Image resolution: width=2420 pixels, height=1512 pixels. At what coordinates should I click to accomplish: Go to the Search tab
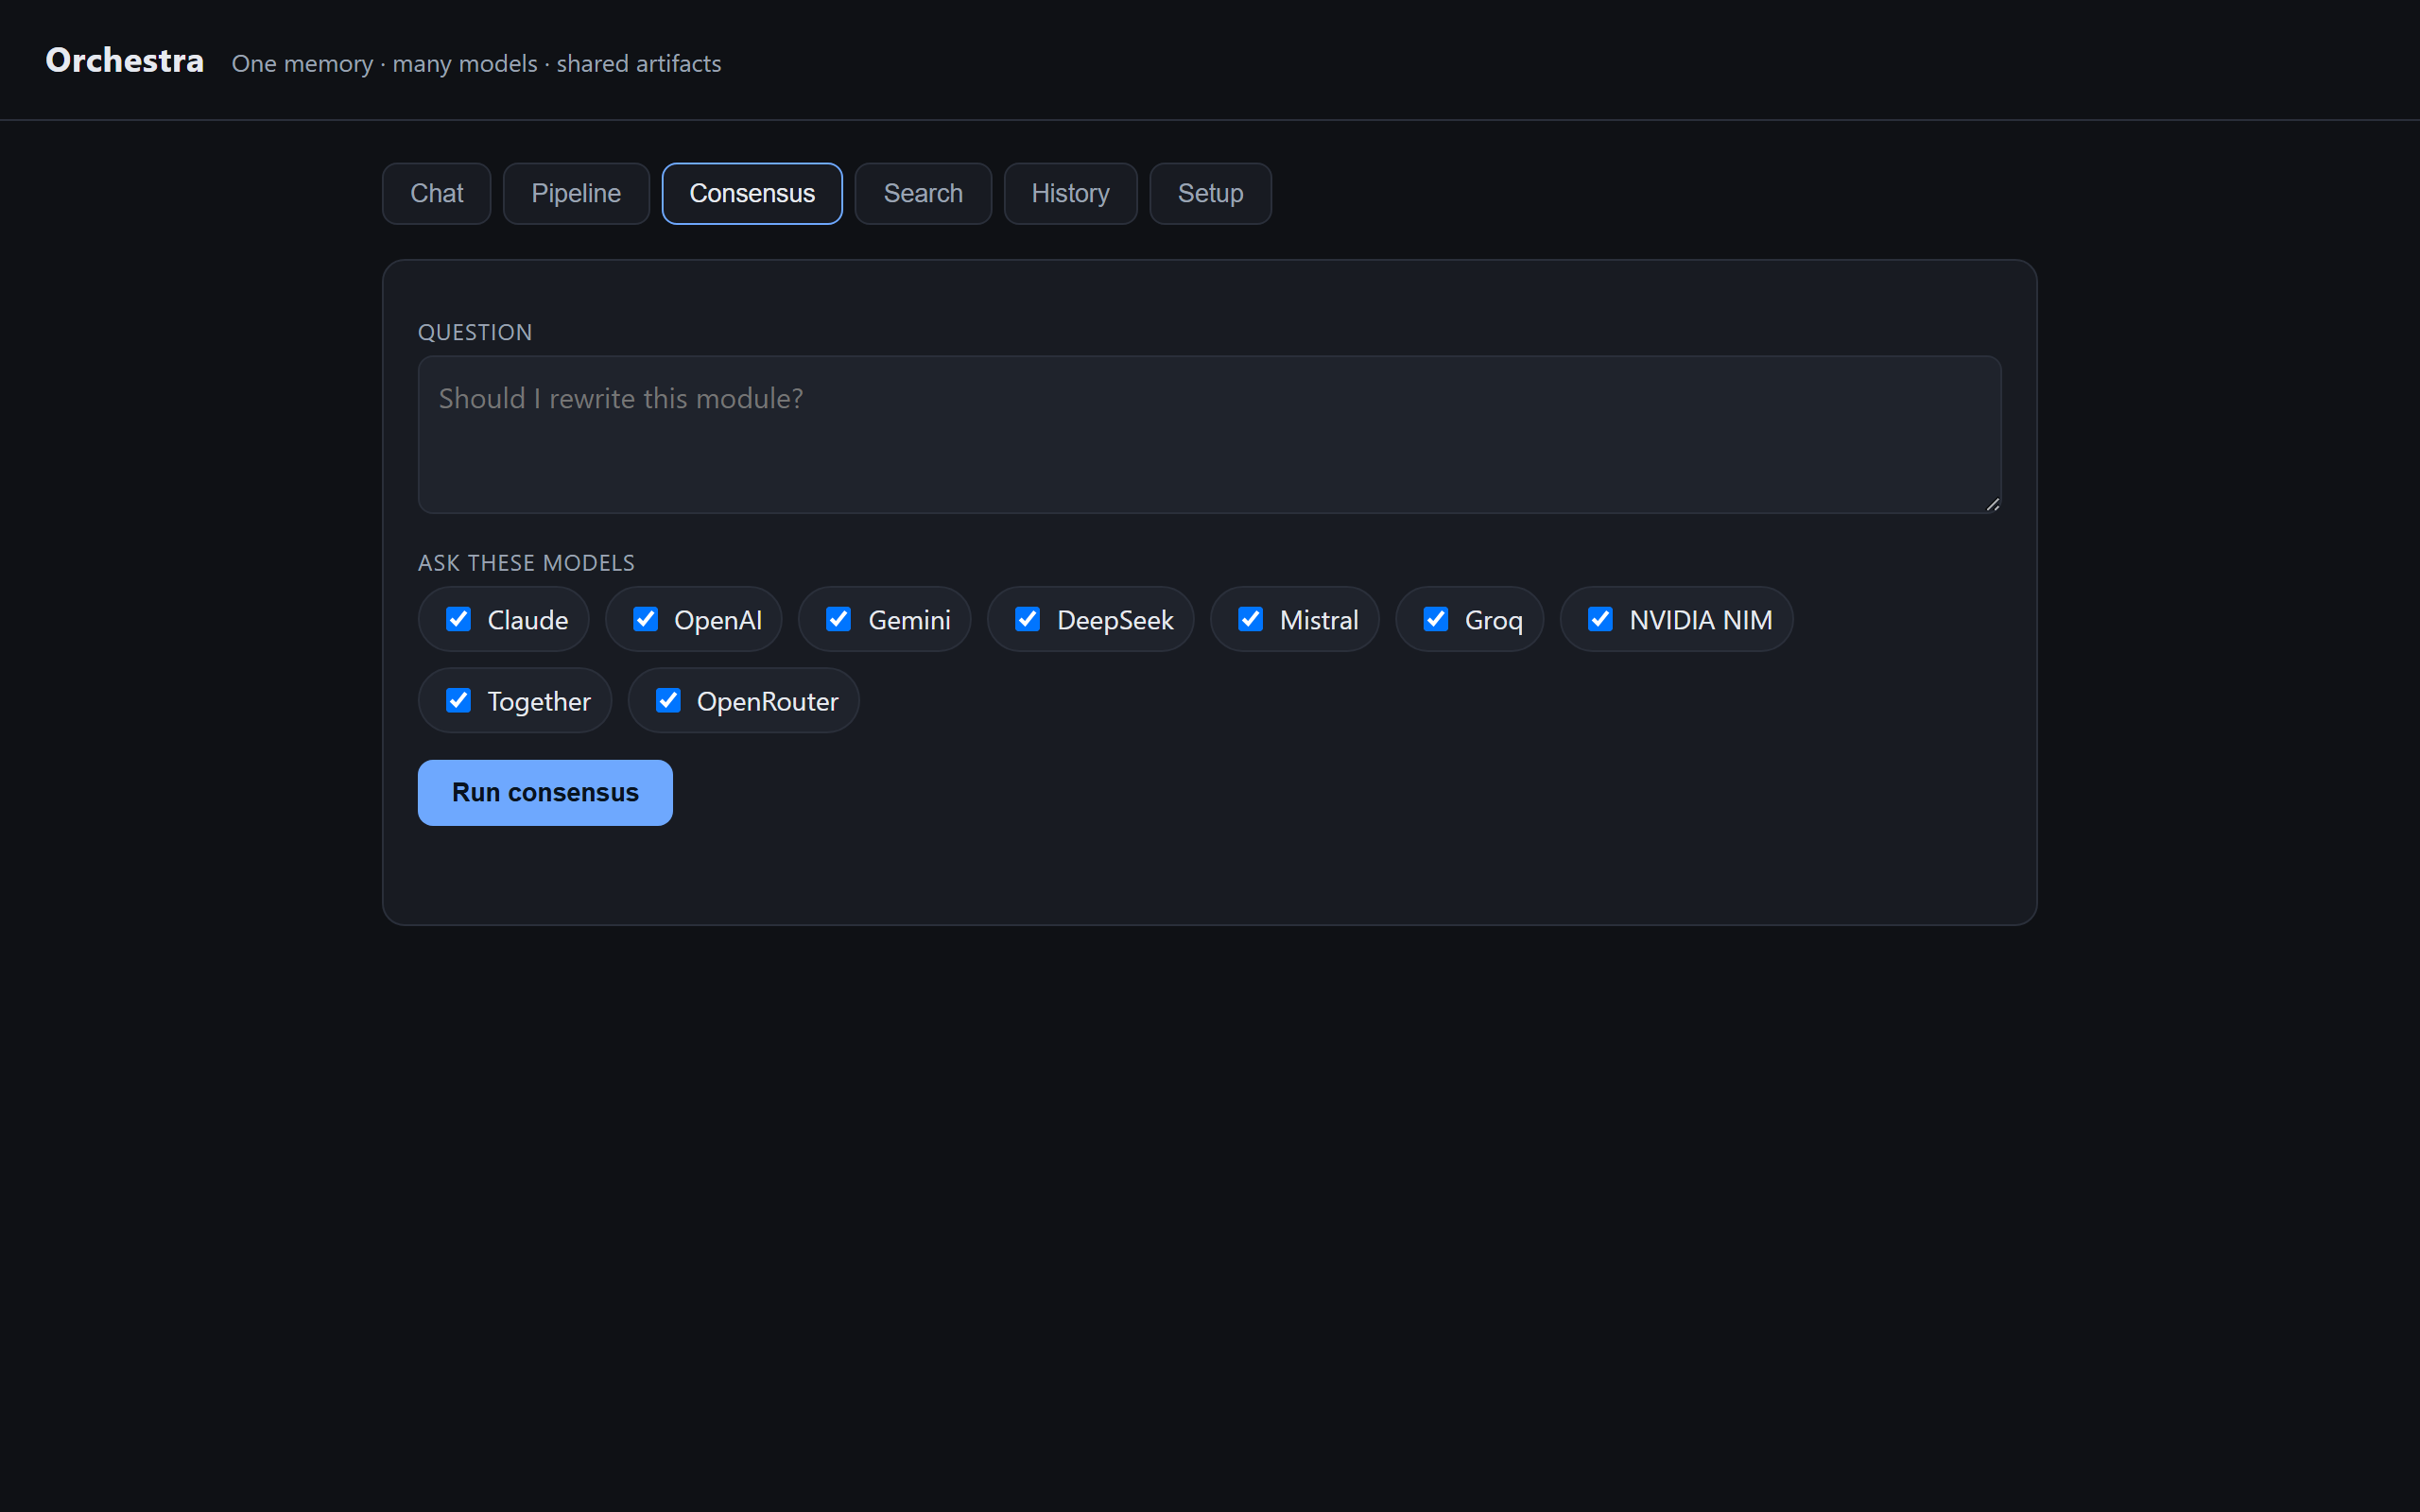(x=923, y=193)
